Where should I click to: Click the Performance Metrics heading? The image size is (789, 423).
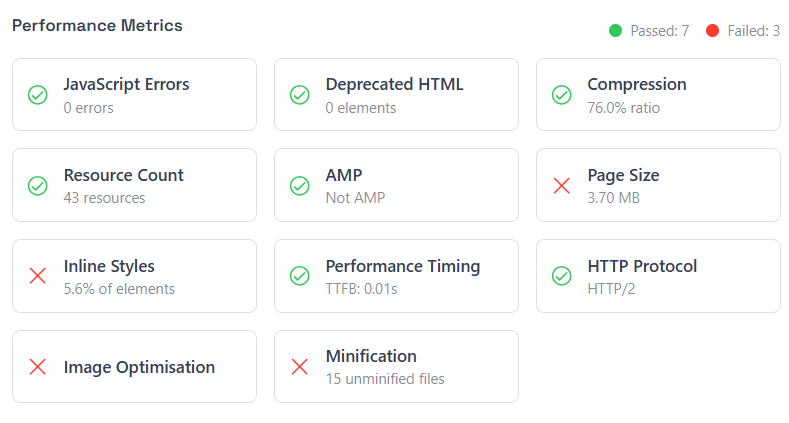(x=97, y=26)
